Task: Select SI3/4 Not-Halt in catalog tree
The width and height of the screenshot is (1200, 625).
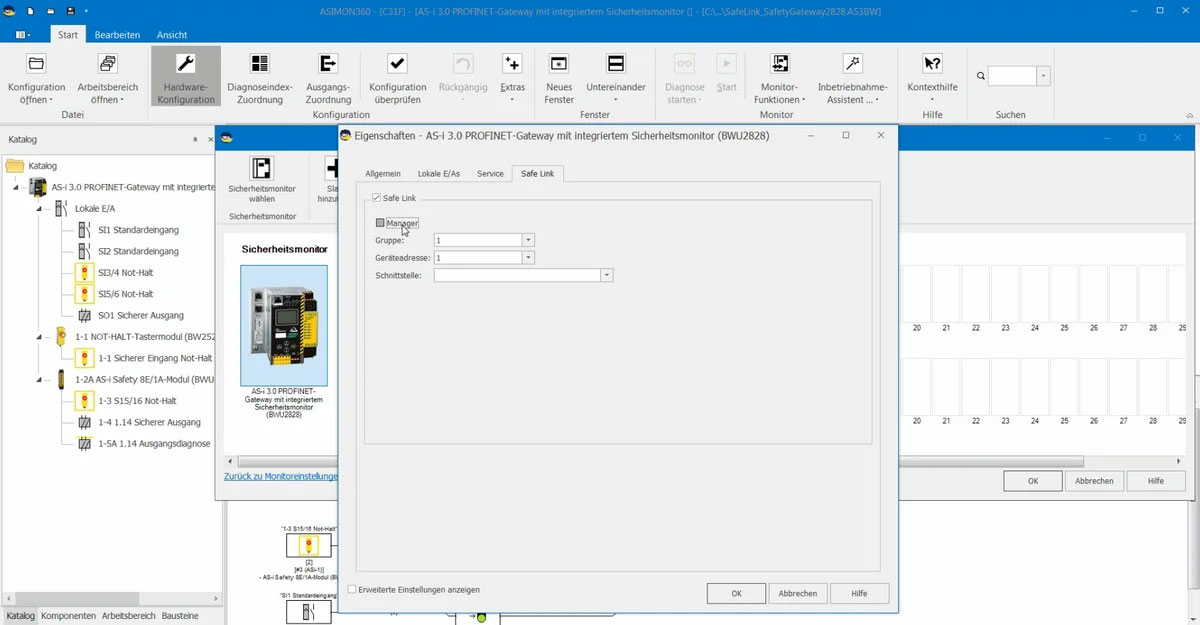Action: 125,273
